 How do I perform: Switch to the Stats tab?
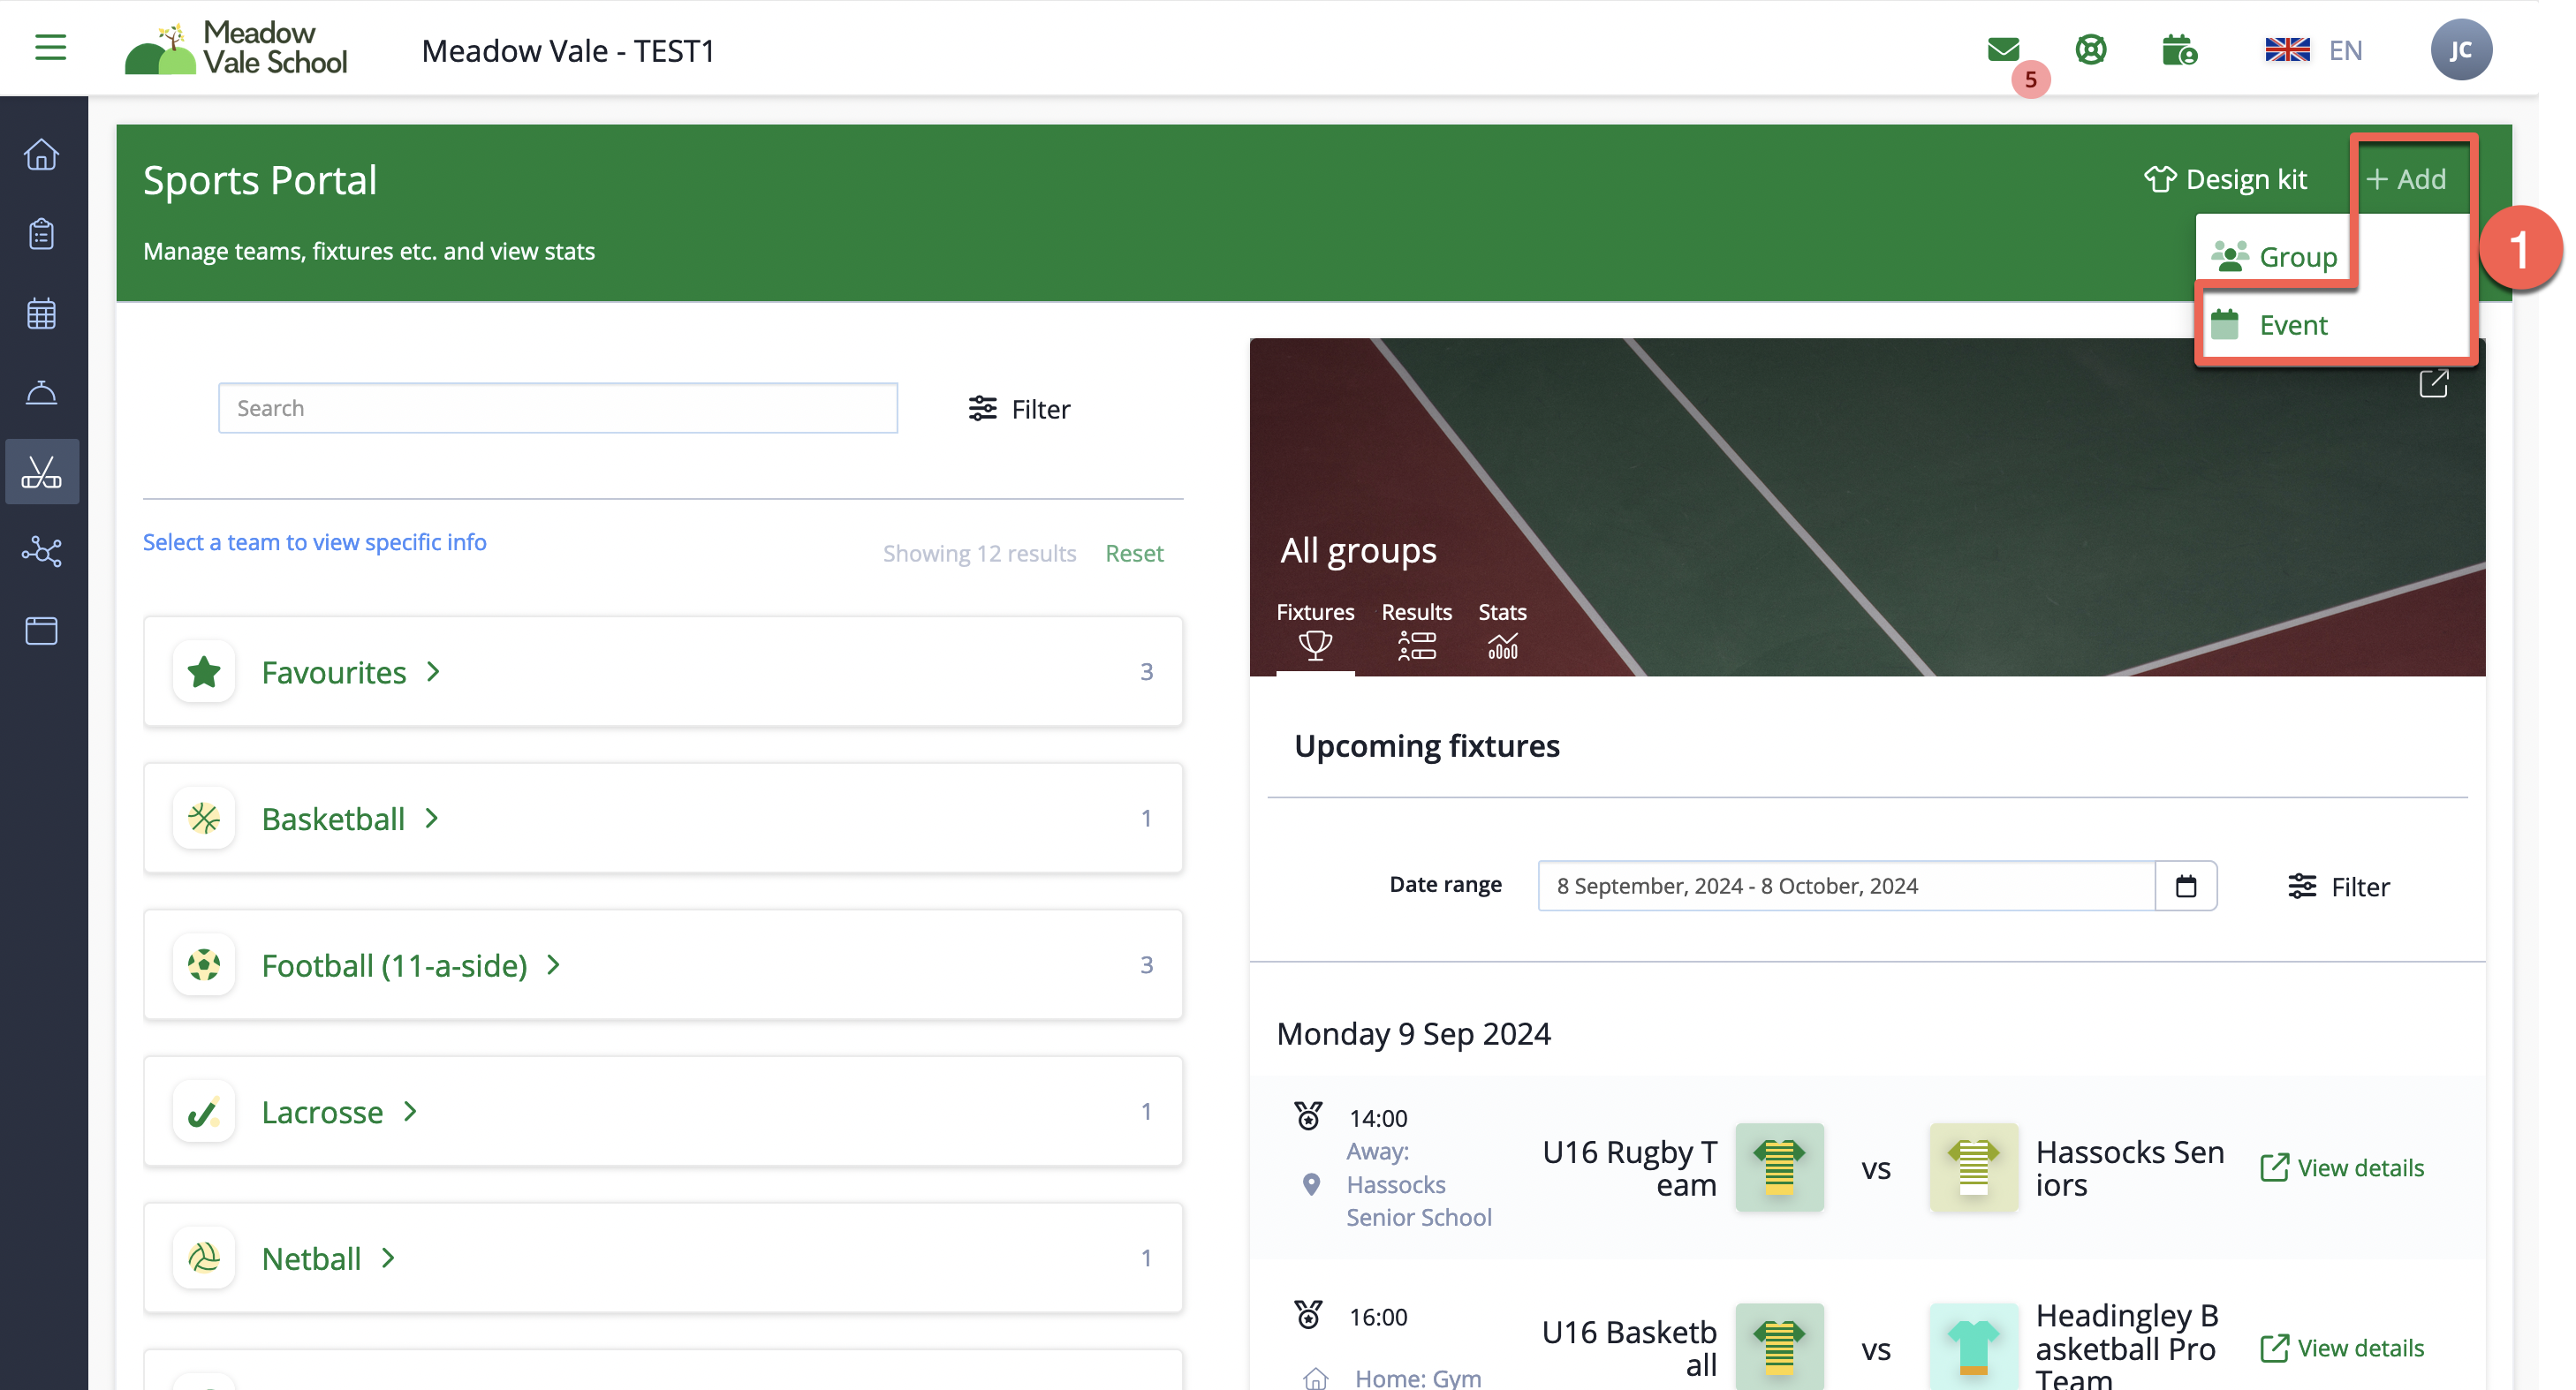coord(1502,631)
